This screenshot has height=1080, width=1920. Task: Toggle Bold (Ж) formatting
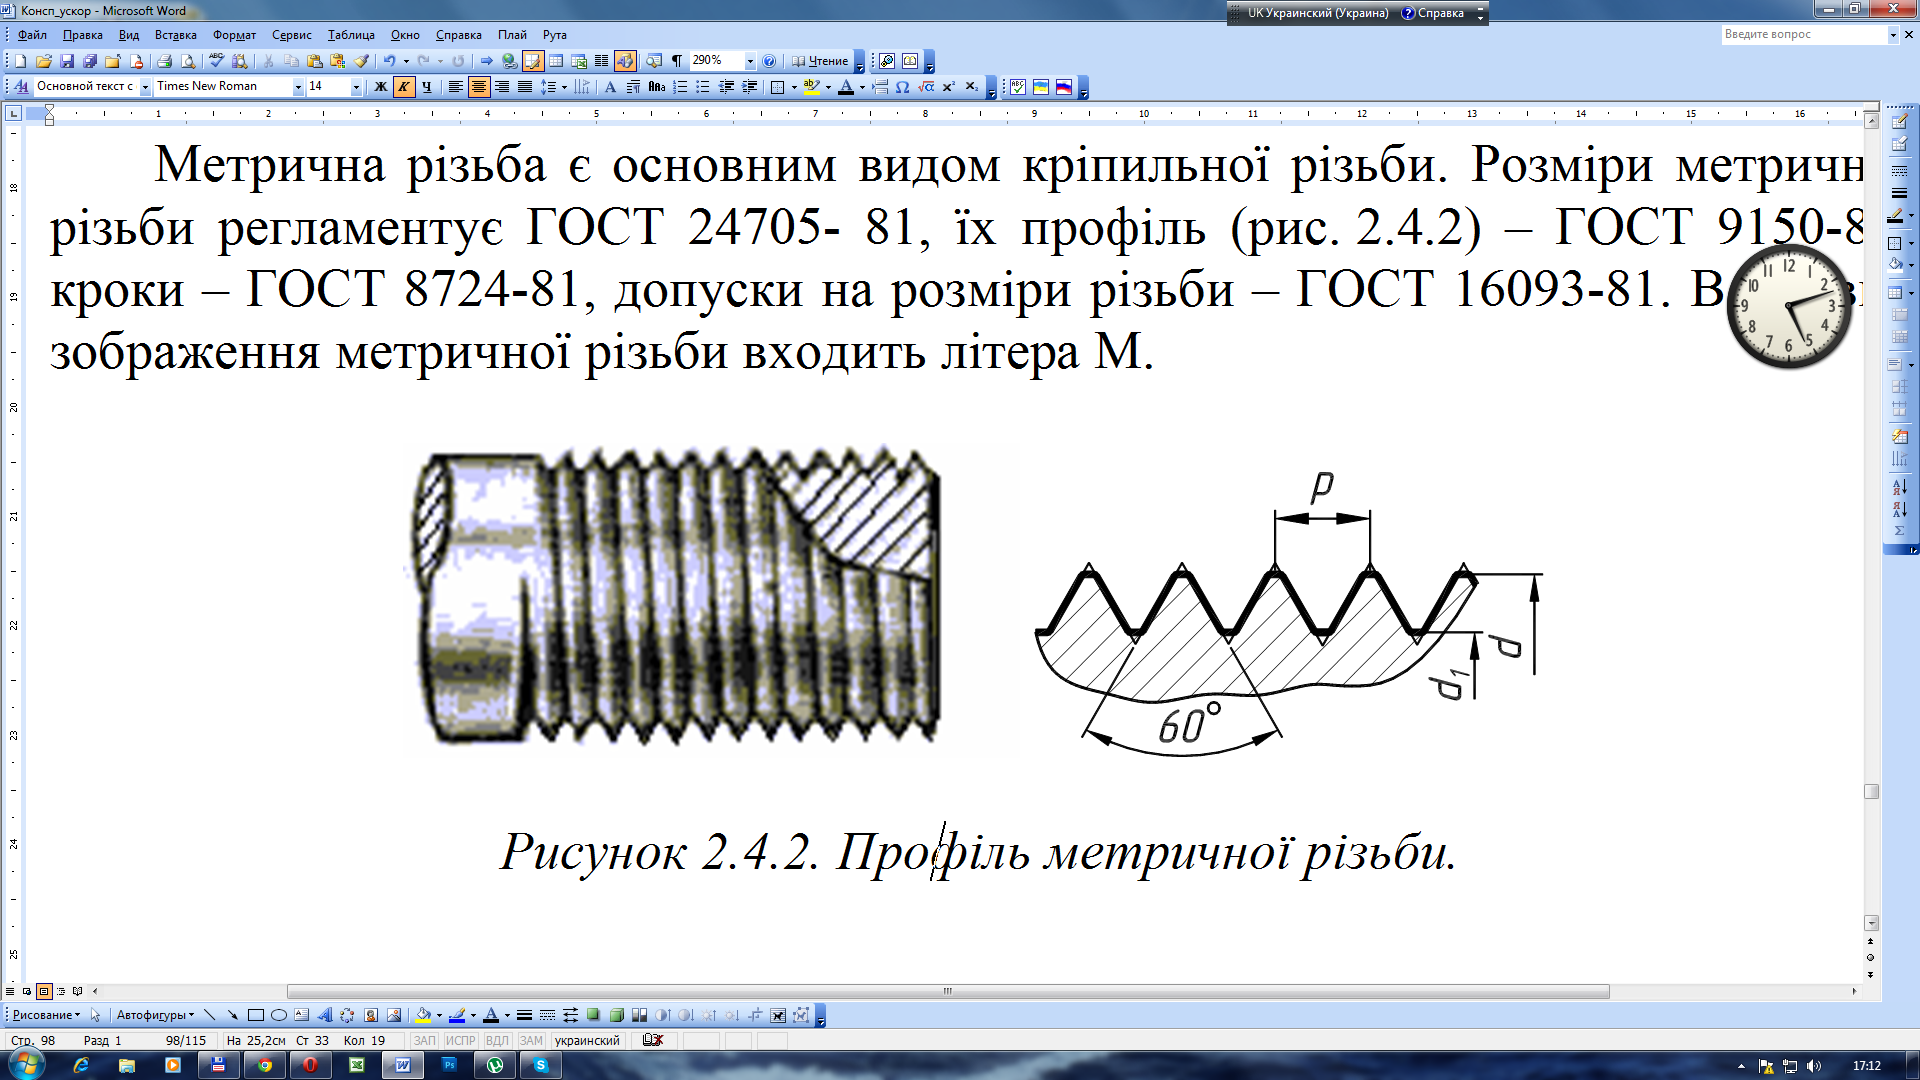coord(380,87)
